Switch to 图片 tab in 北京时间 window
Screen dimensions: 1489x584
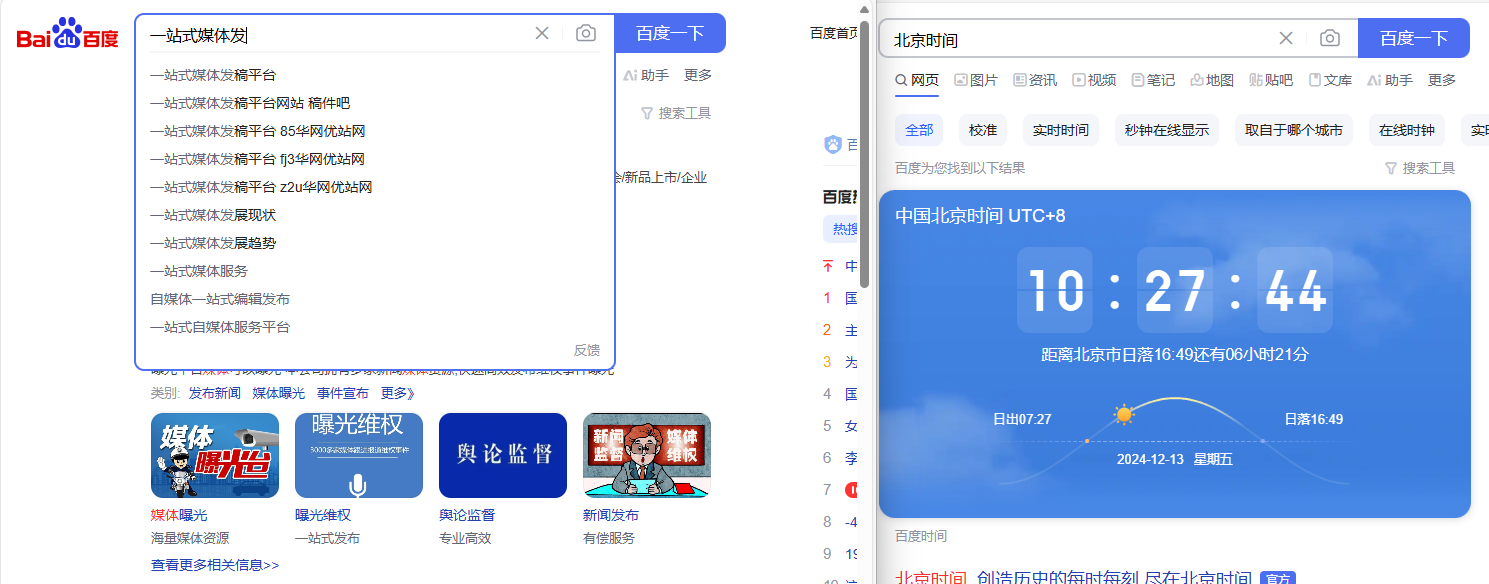click(x=976, y=80)
